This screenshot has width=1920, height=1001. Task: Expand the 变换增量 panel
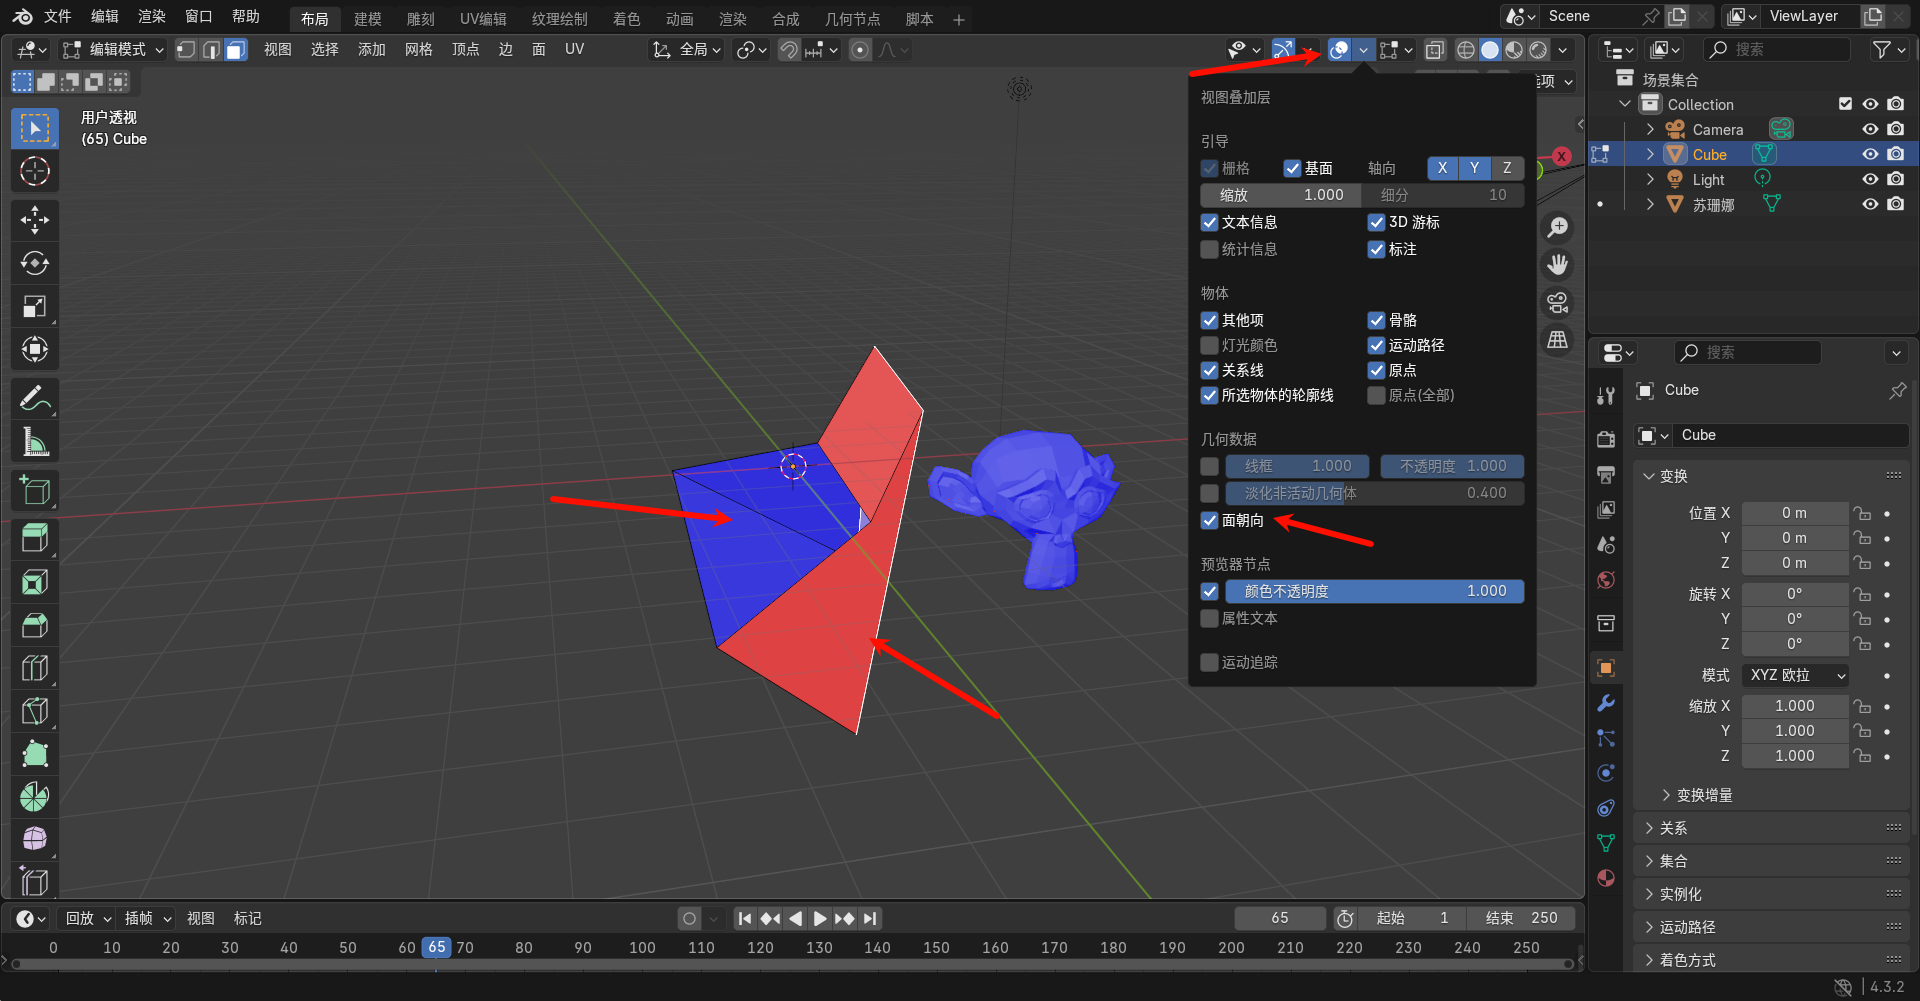(1703, 795)
